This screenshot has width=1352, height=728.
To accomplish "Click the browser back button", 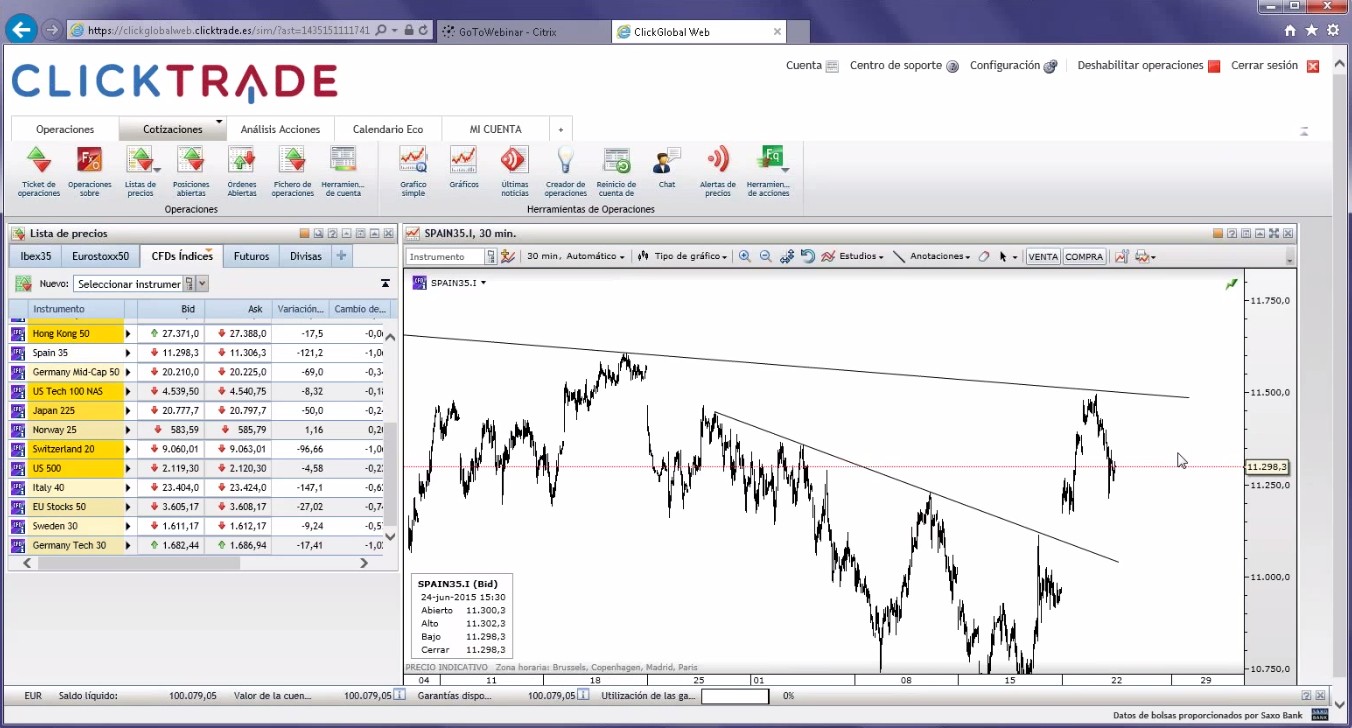I will point(20,29).
